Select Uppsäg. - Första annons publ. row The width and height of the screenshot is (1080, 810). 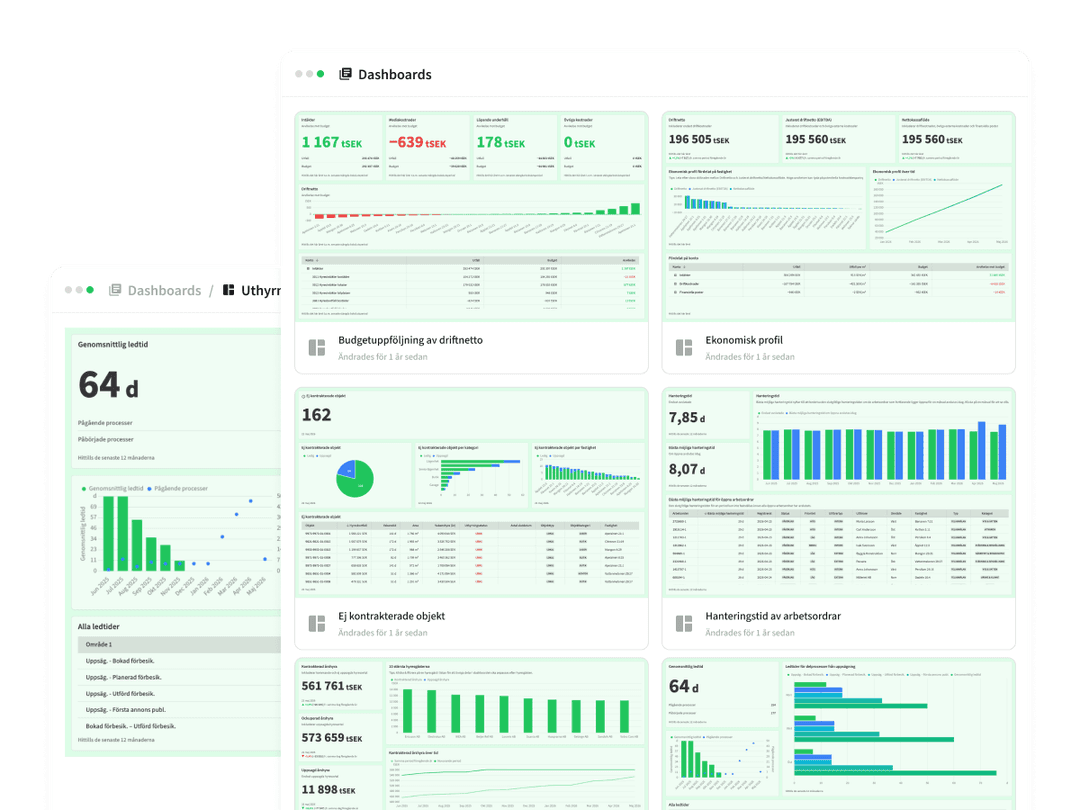(179, 709)
